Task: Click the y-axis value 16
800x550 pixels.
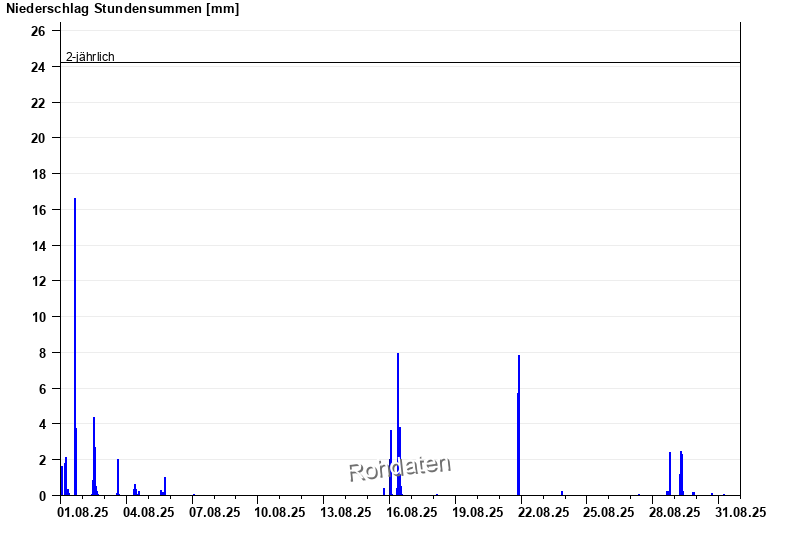Action: (38, 210)
